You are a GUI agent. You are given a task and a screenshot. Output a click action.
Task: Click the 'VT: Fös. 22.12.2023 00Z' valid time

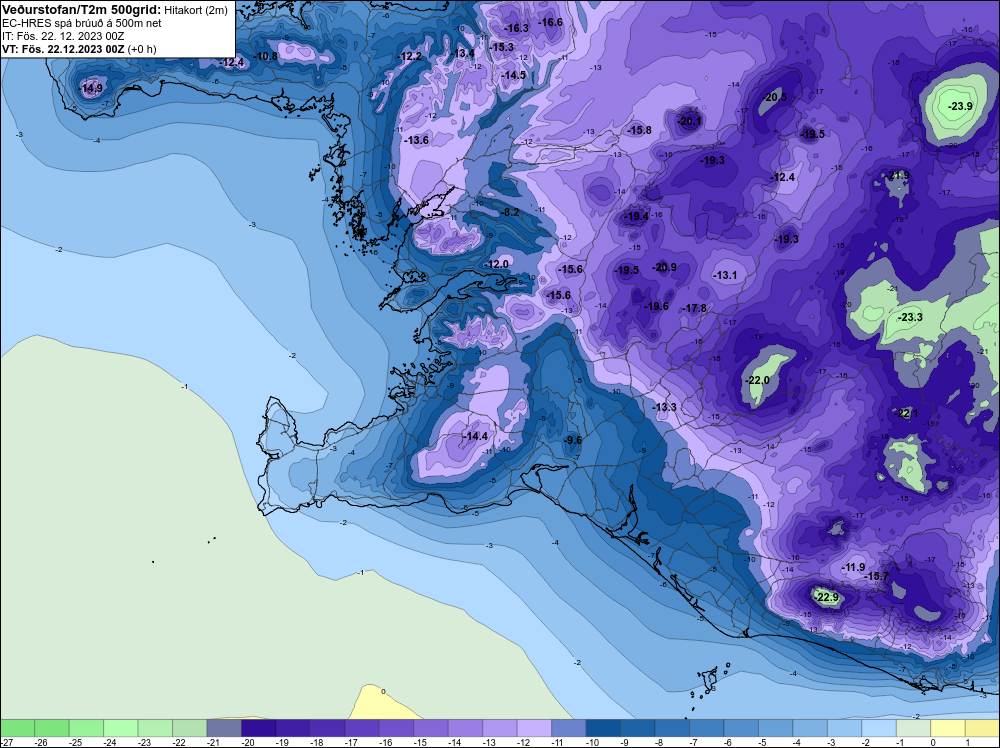click(x=63, y=49)
